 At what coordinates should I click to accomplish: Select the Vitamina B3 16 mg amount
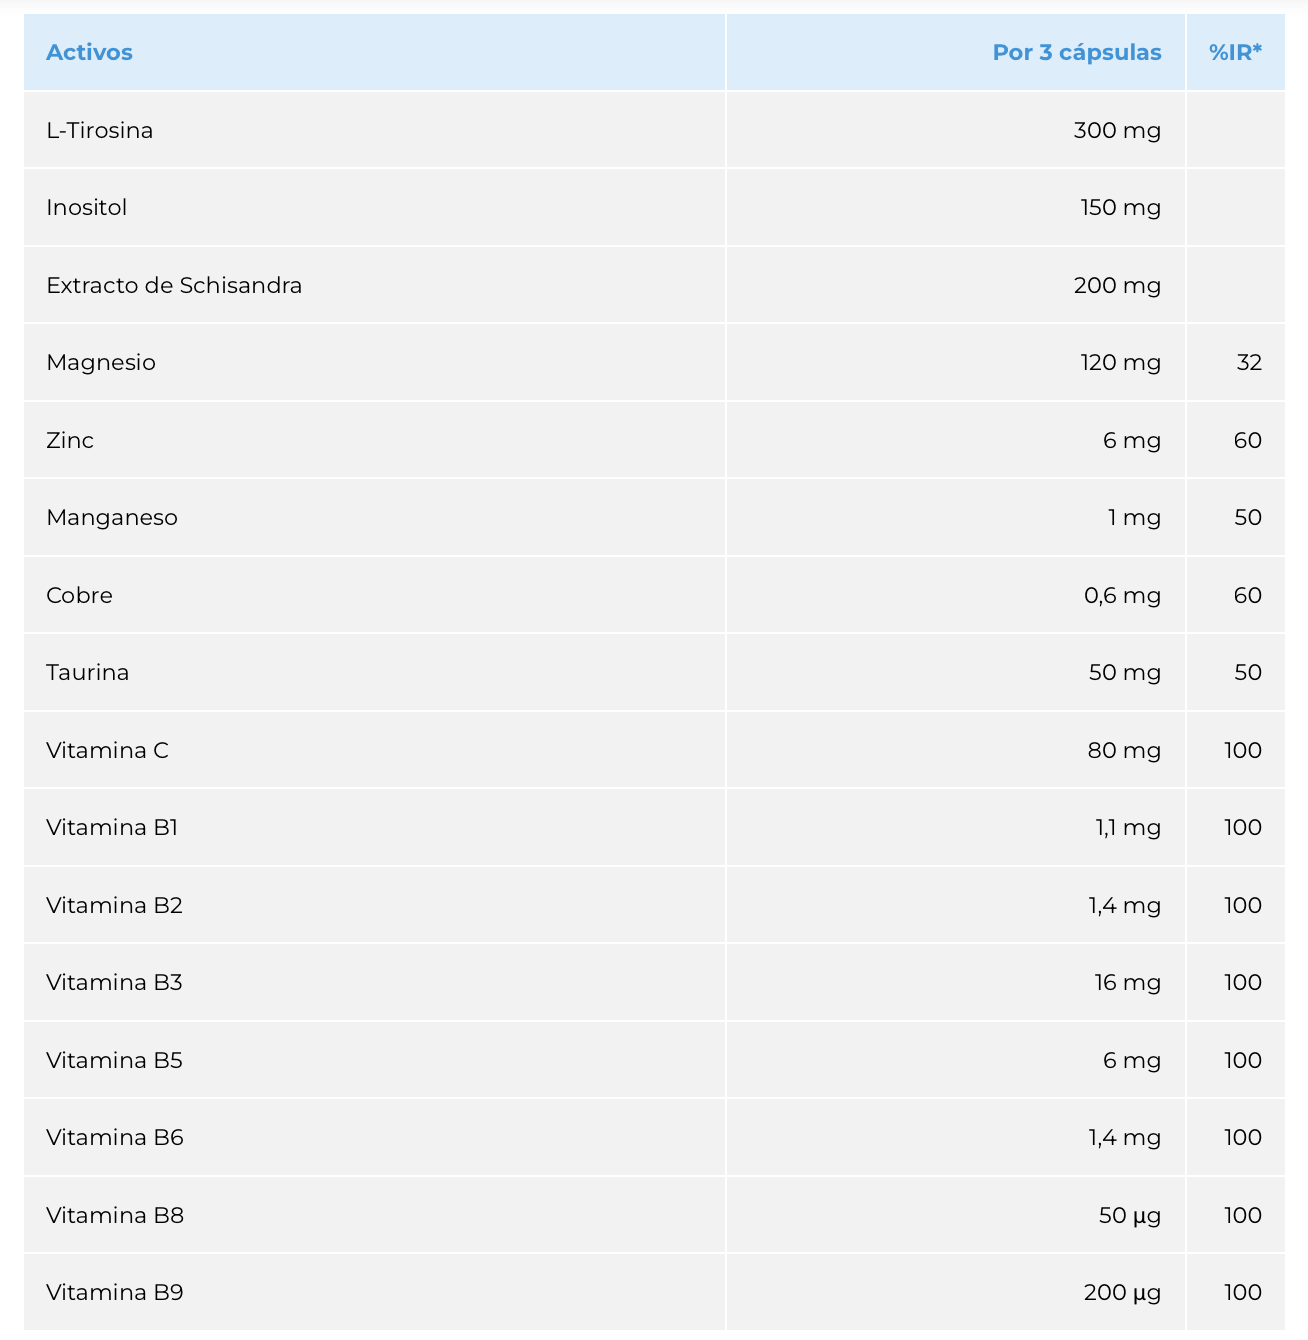coord(1127,982)
